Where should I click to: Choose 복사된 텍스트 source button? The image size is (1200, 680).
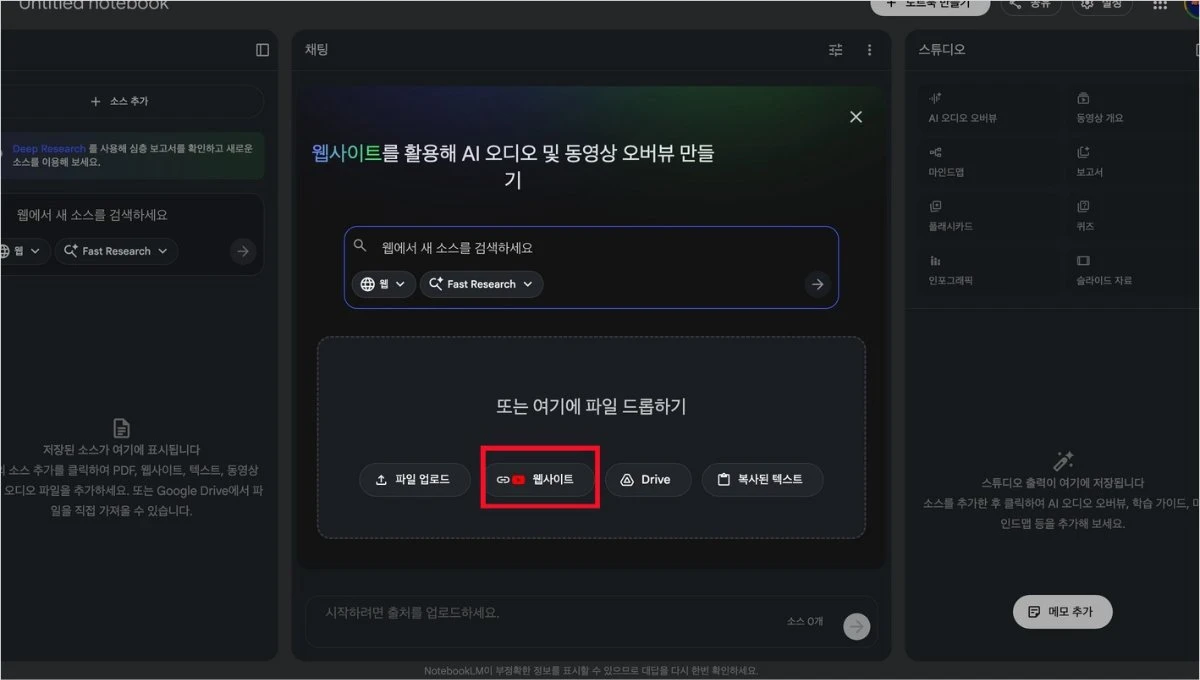(762, 480)
